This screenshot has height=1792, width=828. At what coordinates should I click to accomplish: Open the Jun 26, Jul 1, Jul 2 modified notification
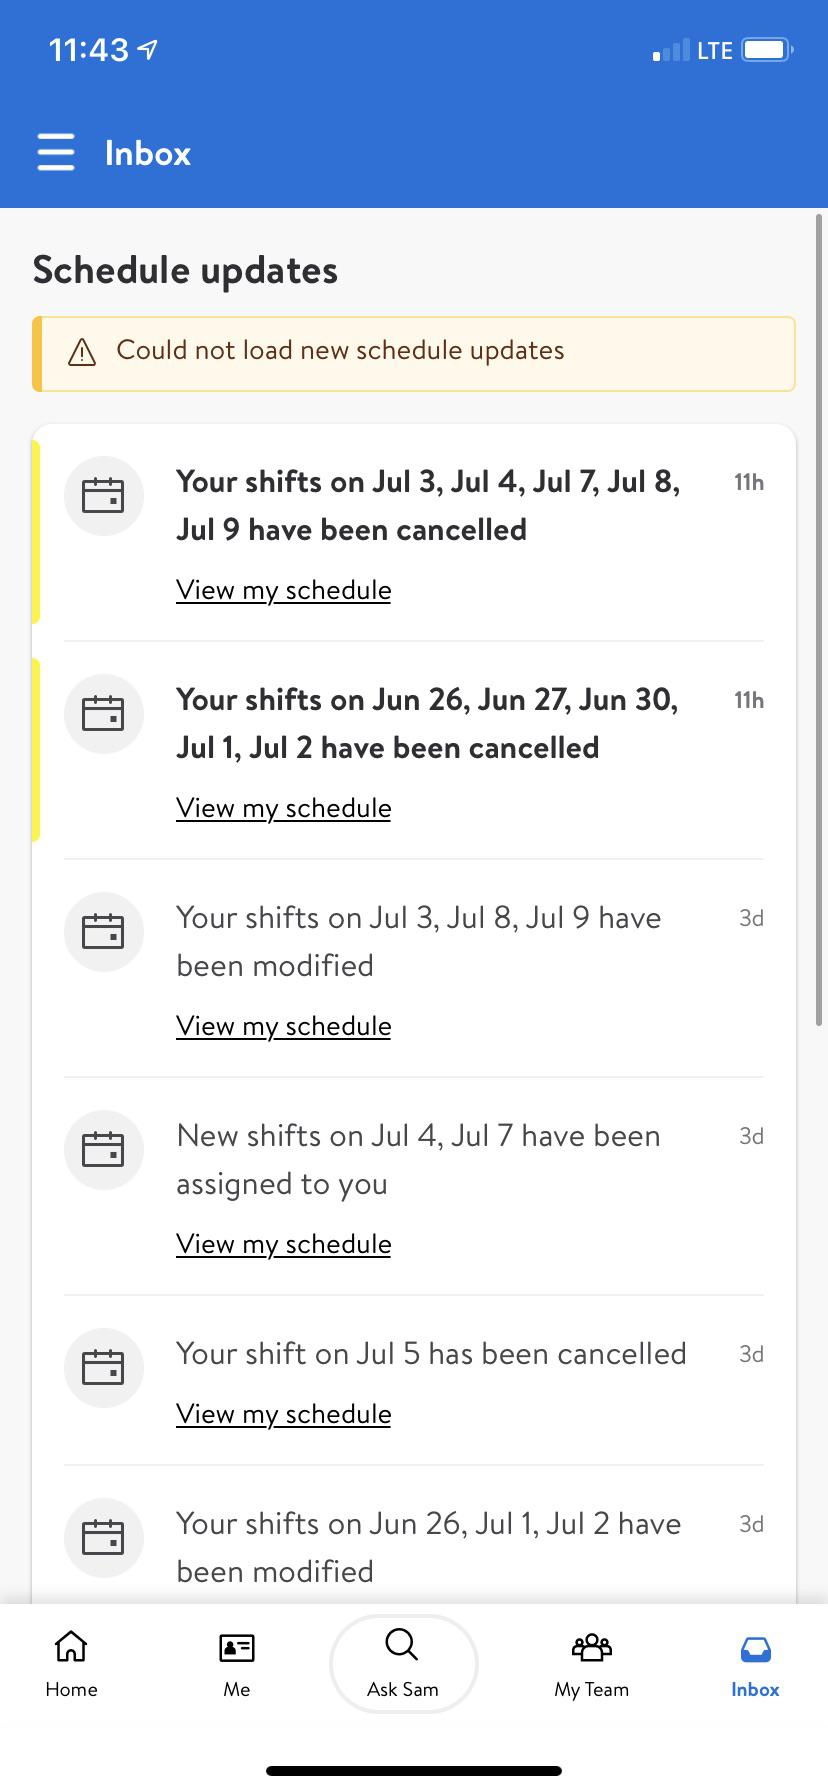[x=428, y=1547]
